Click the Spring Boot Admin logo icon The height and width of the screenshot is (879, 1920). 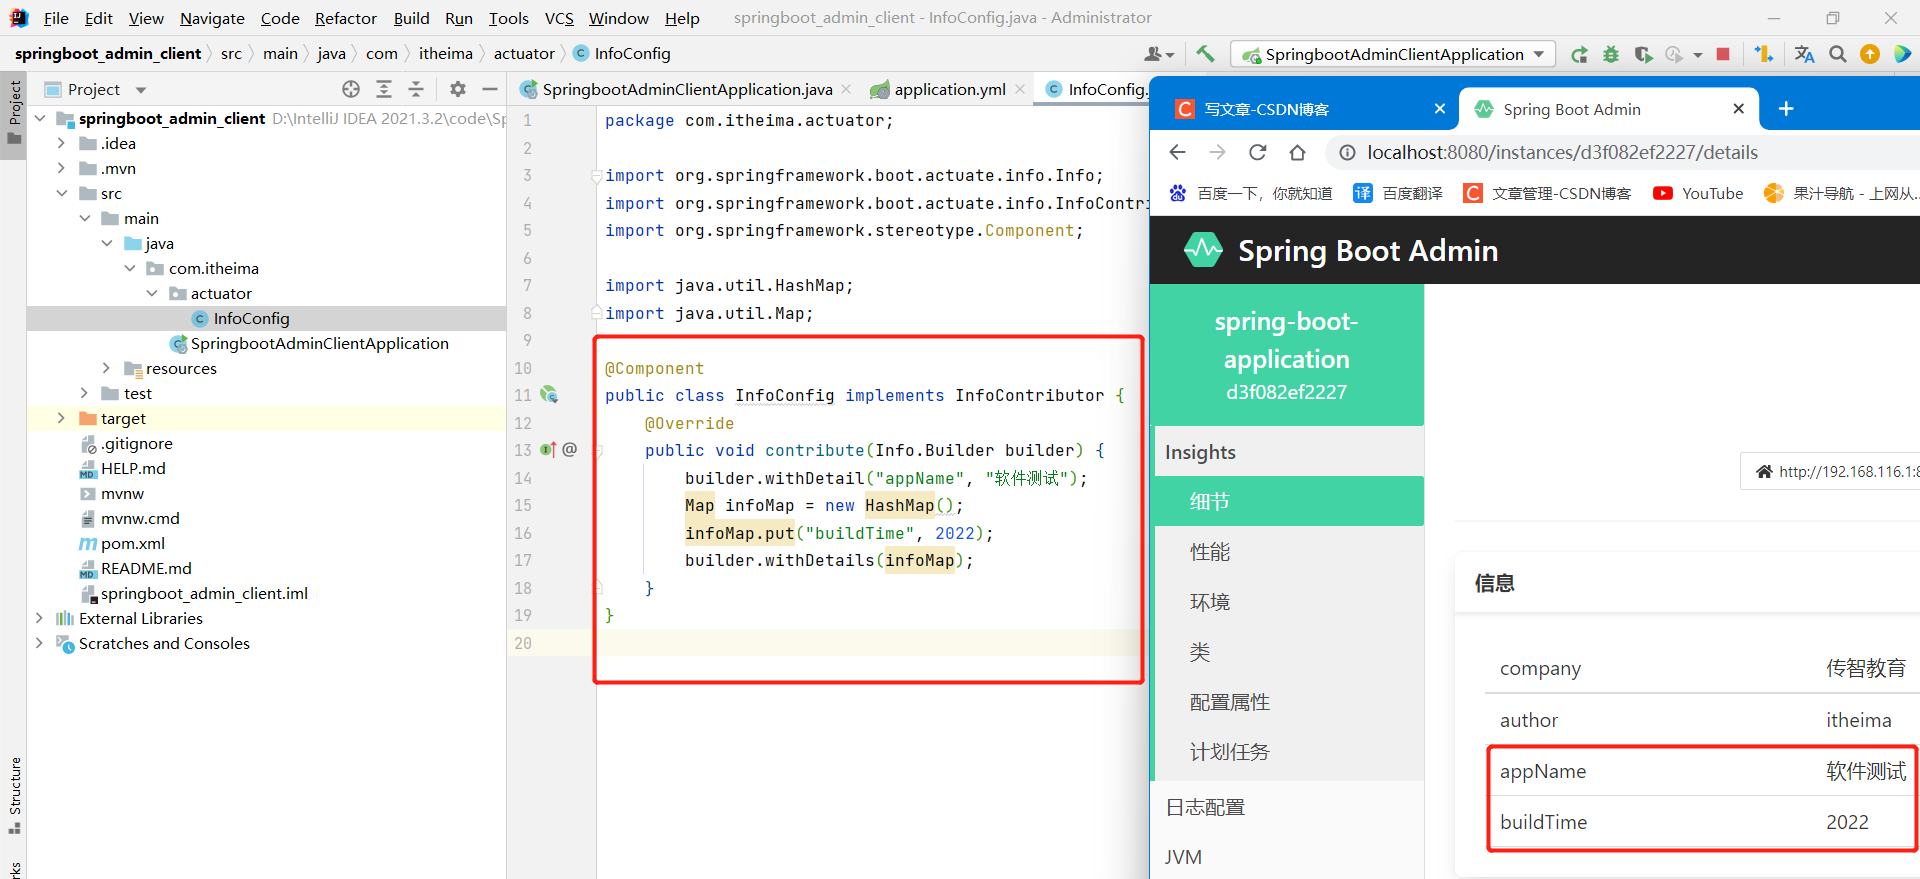point(1203,250)
